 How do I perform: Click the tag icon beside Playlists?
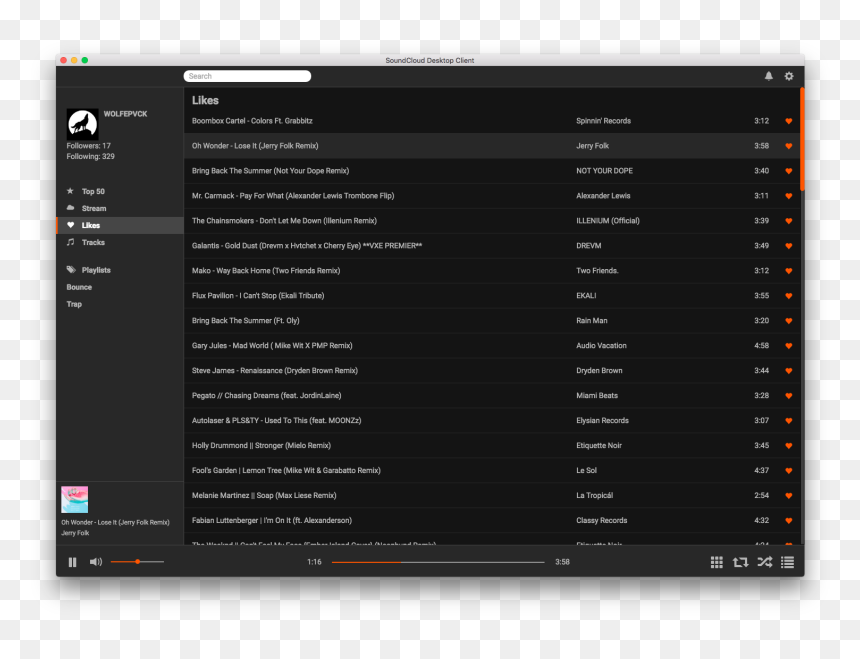[71, 270]
